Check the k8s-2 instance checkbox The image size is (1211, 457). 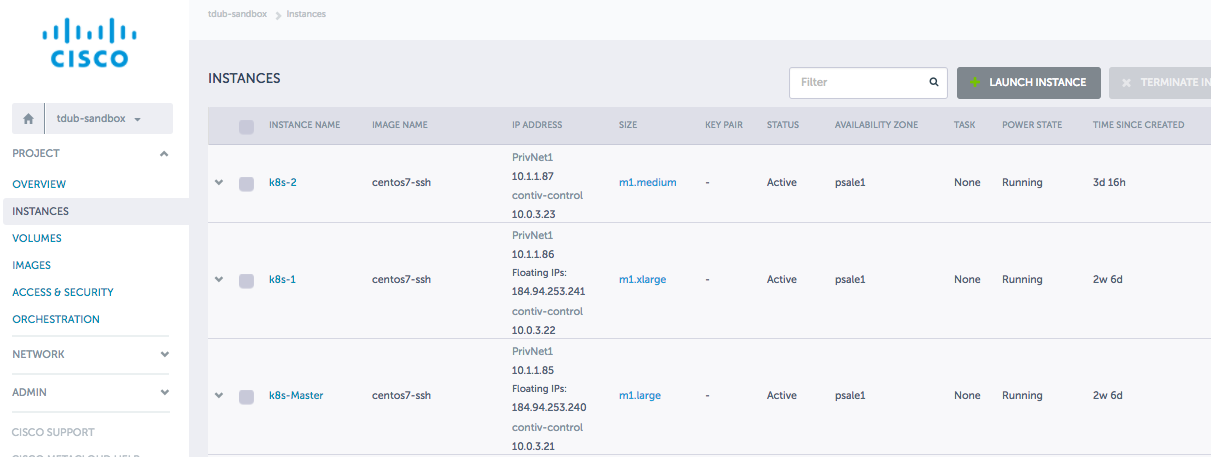[x=246, y=184]
